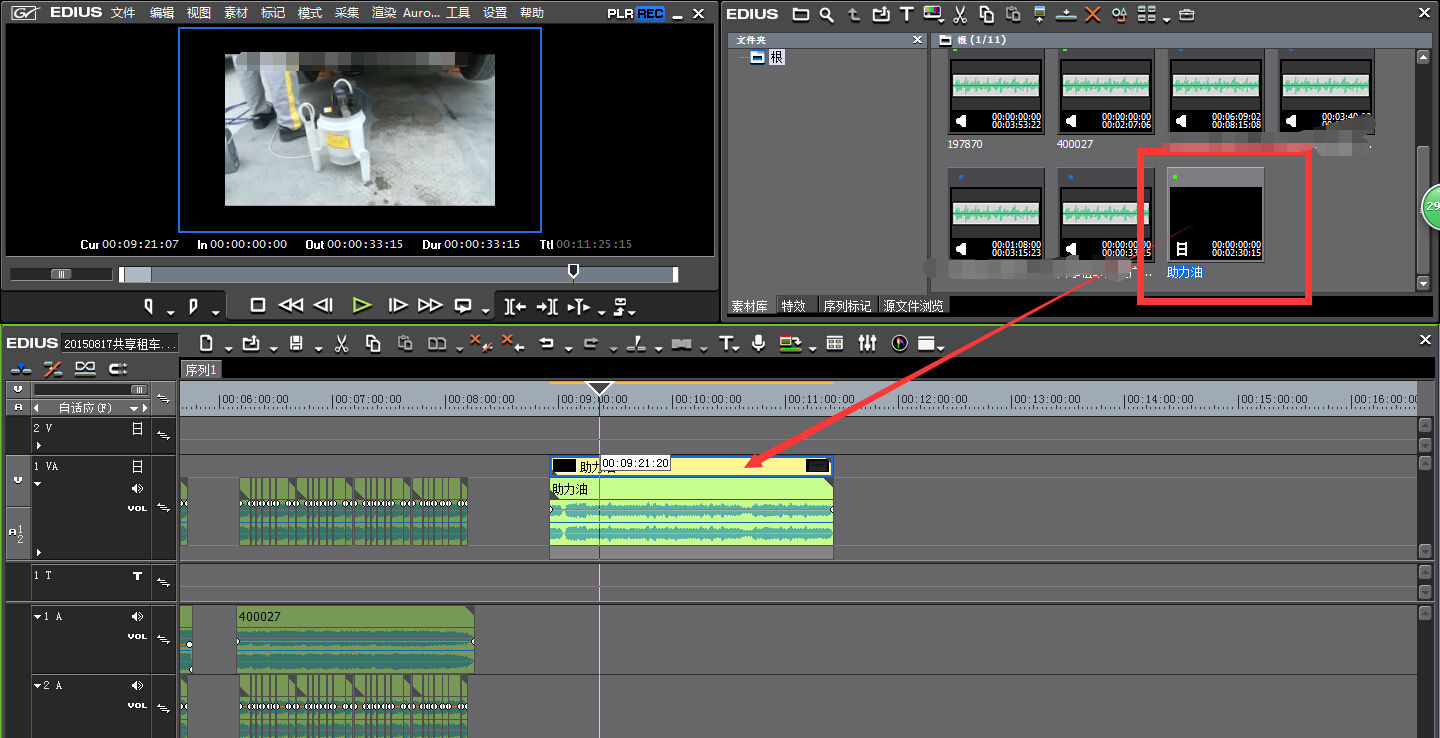Toggle the snap to event magnet icon
The width and height of the screenshot is (1440, 738).
point(118,369)
